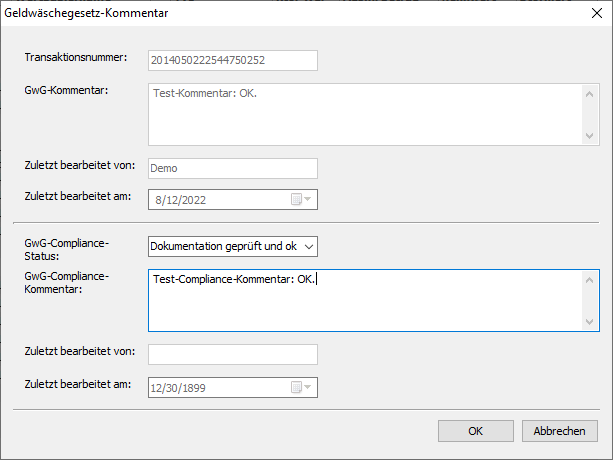This screenshot has width=613, height=460.
Task: Open the calendar picker for date 8/12/2022
Action: click(302, 199)
